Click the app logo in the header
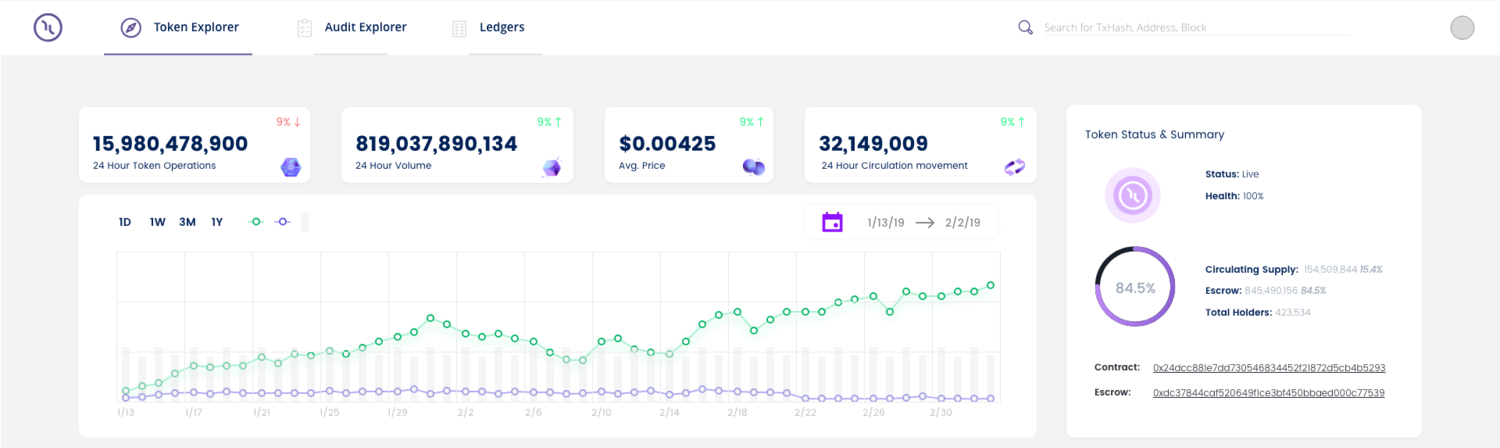The width and height of the screenshot is (1500, 448). (48, 27)
